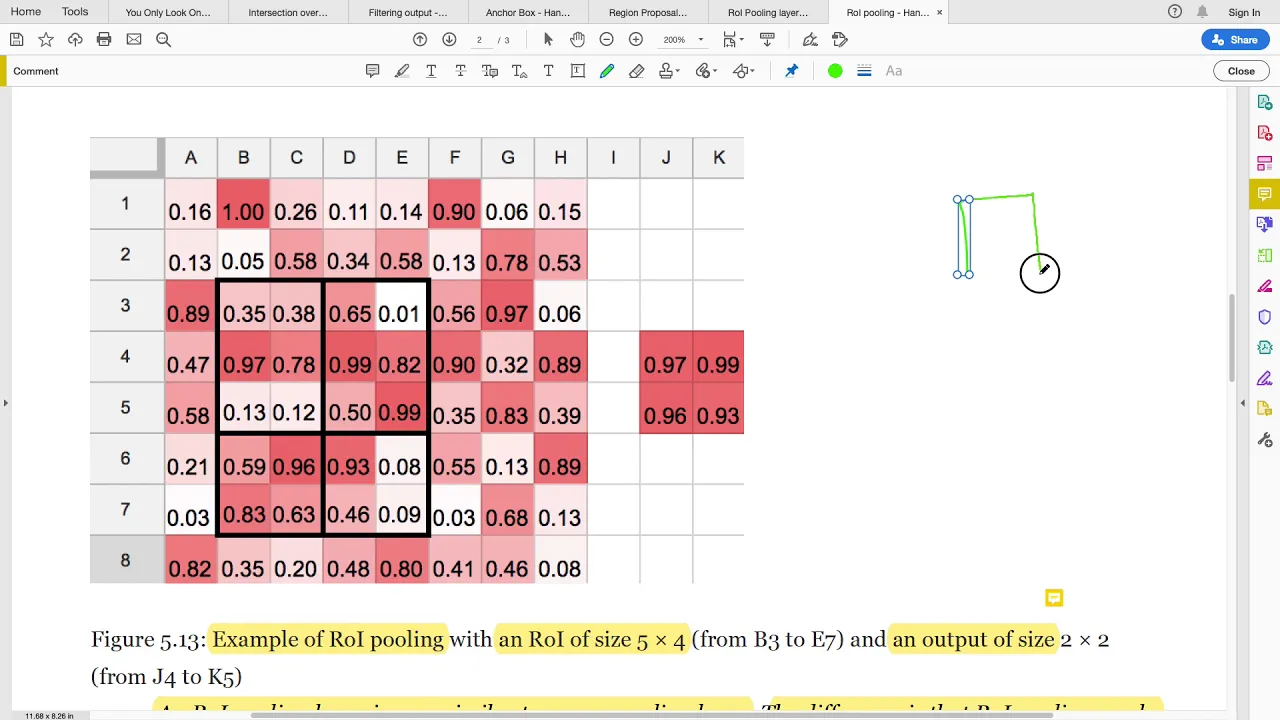Select the Insert text at cursor tool
The height and width of the screenshot is (720, 1280).
coord(519,71)
